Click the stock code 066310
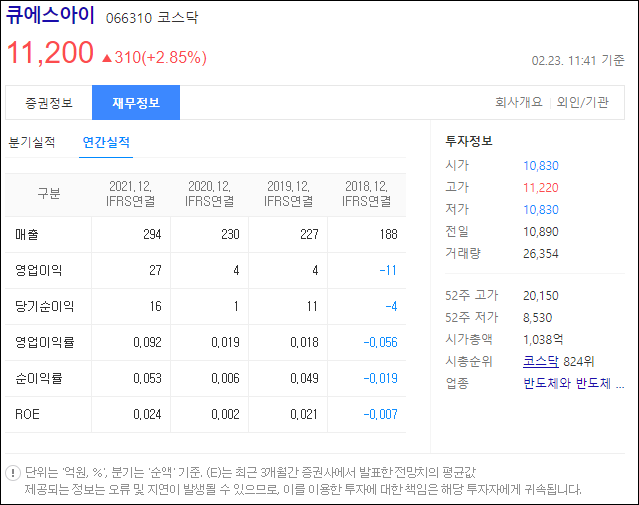 click(129, 18)
